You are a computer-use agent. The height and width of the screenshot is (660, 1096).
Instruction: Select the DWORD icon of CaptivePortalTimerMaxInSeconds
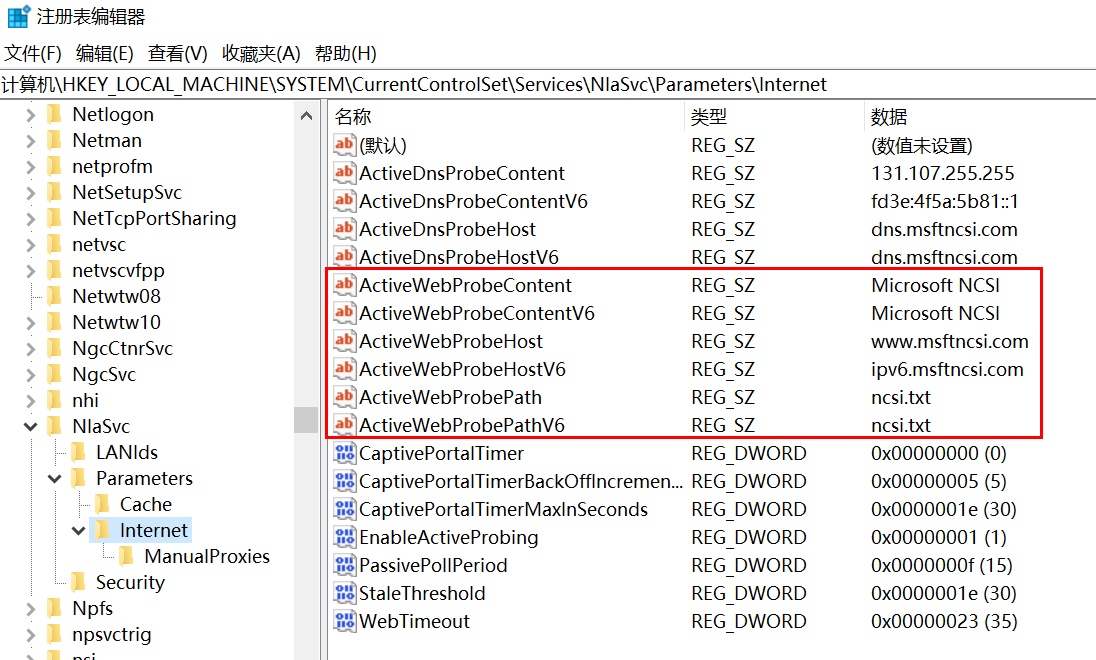point(345,509)
